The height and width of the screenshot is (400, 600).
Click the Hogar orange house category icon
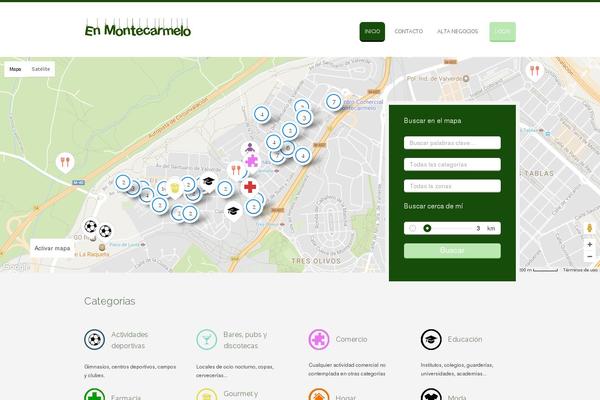319,394
